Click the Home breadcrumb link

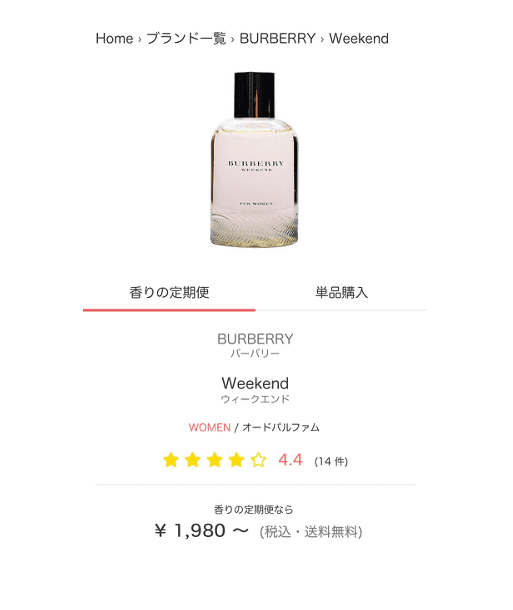tap(114, 39)
